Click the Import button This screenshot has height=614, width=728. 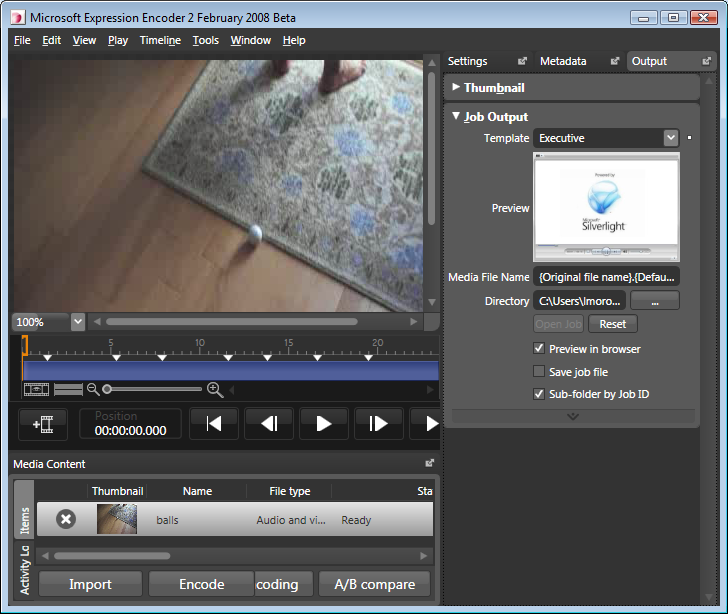click(x=91, y=584)
